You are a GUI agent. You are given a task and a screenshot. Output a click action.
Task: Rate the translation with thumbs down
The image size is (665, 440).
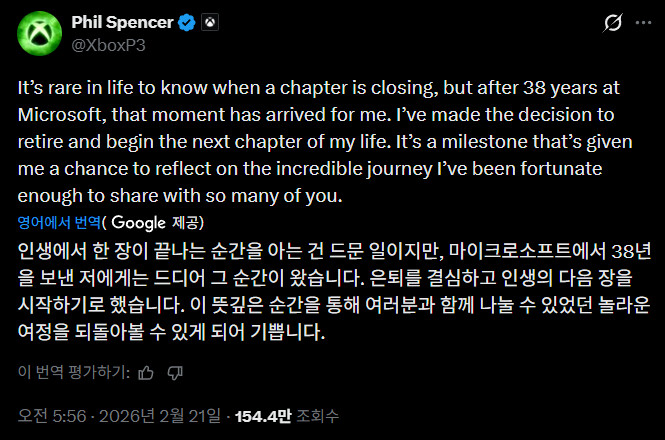click(x=176, y=373)
